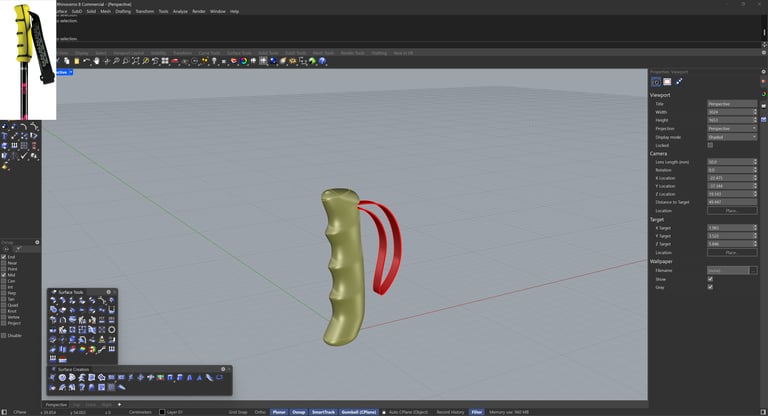The height and width of the screenshot is (416, 768).
Task: Click the Filter button in status bar
Action: pos(477,412)
